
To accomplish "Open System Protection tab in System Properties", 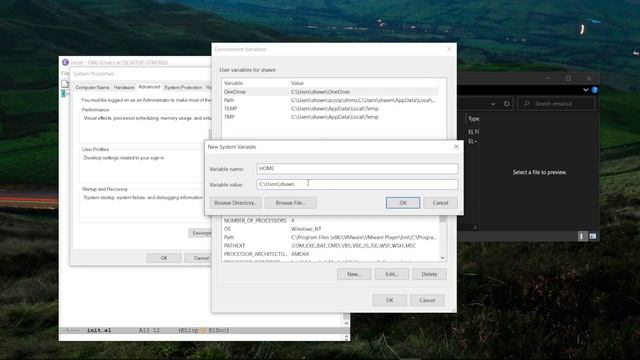I will pyautogui.click(x=183, y=87).
